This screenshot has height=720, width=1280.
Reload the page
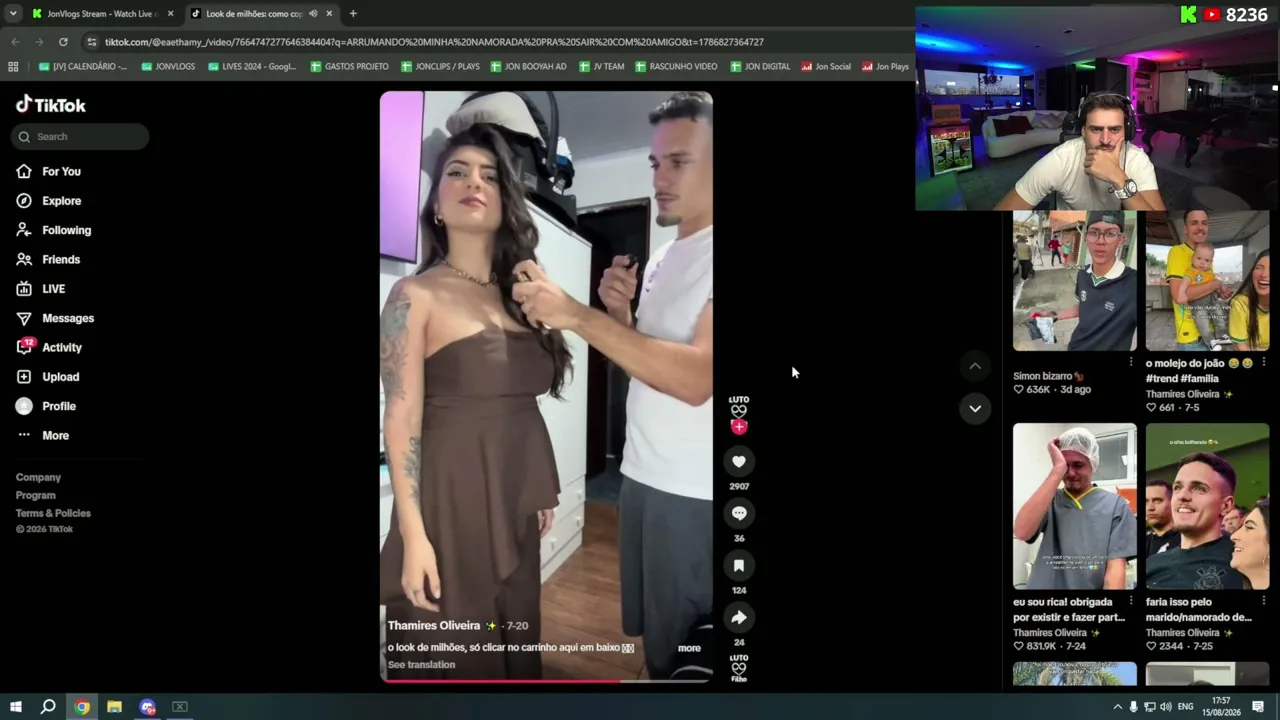pyautogui.click(x=63, y=42)
